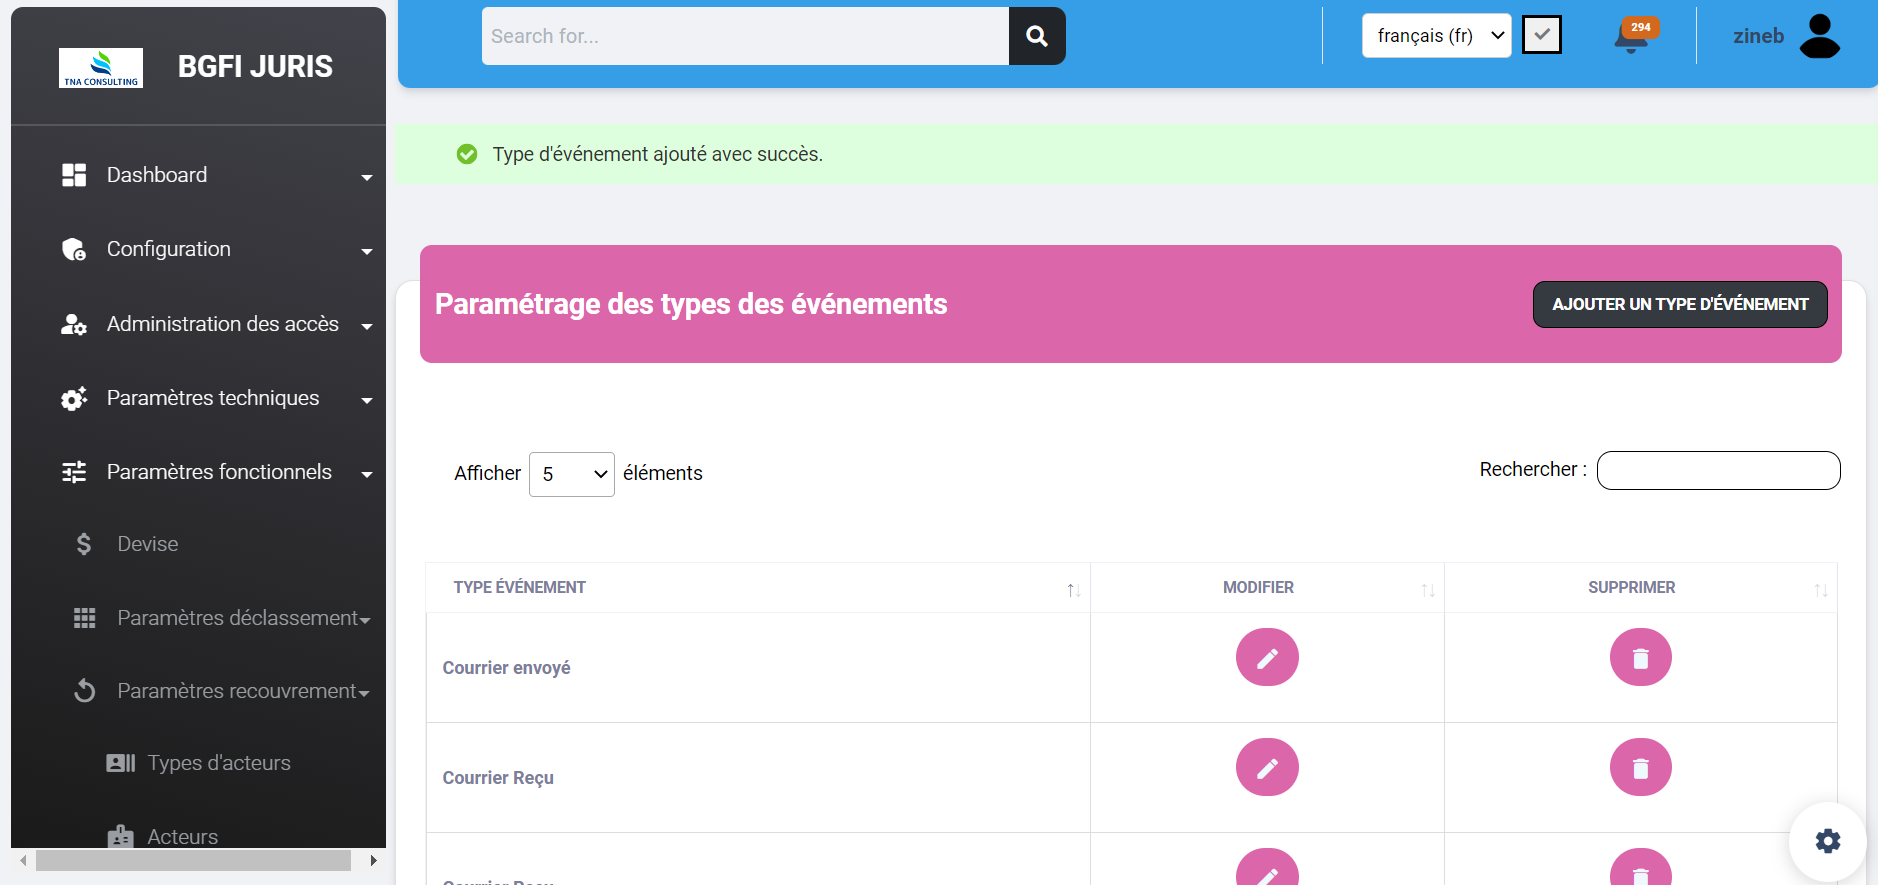The image size is (1878, 885).
Task: Click the magnifier search button
Action: click(1037, 36)
